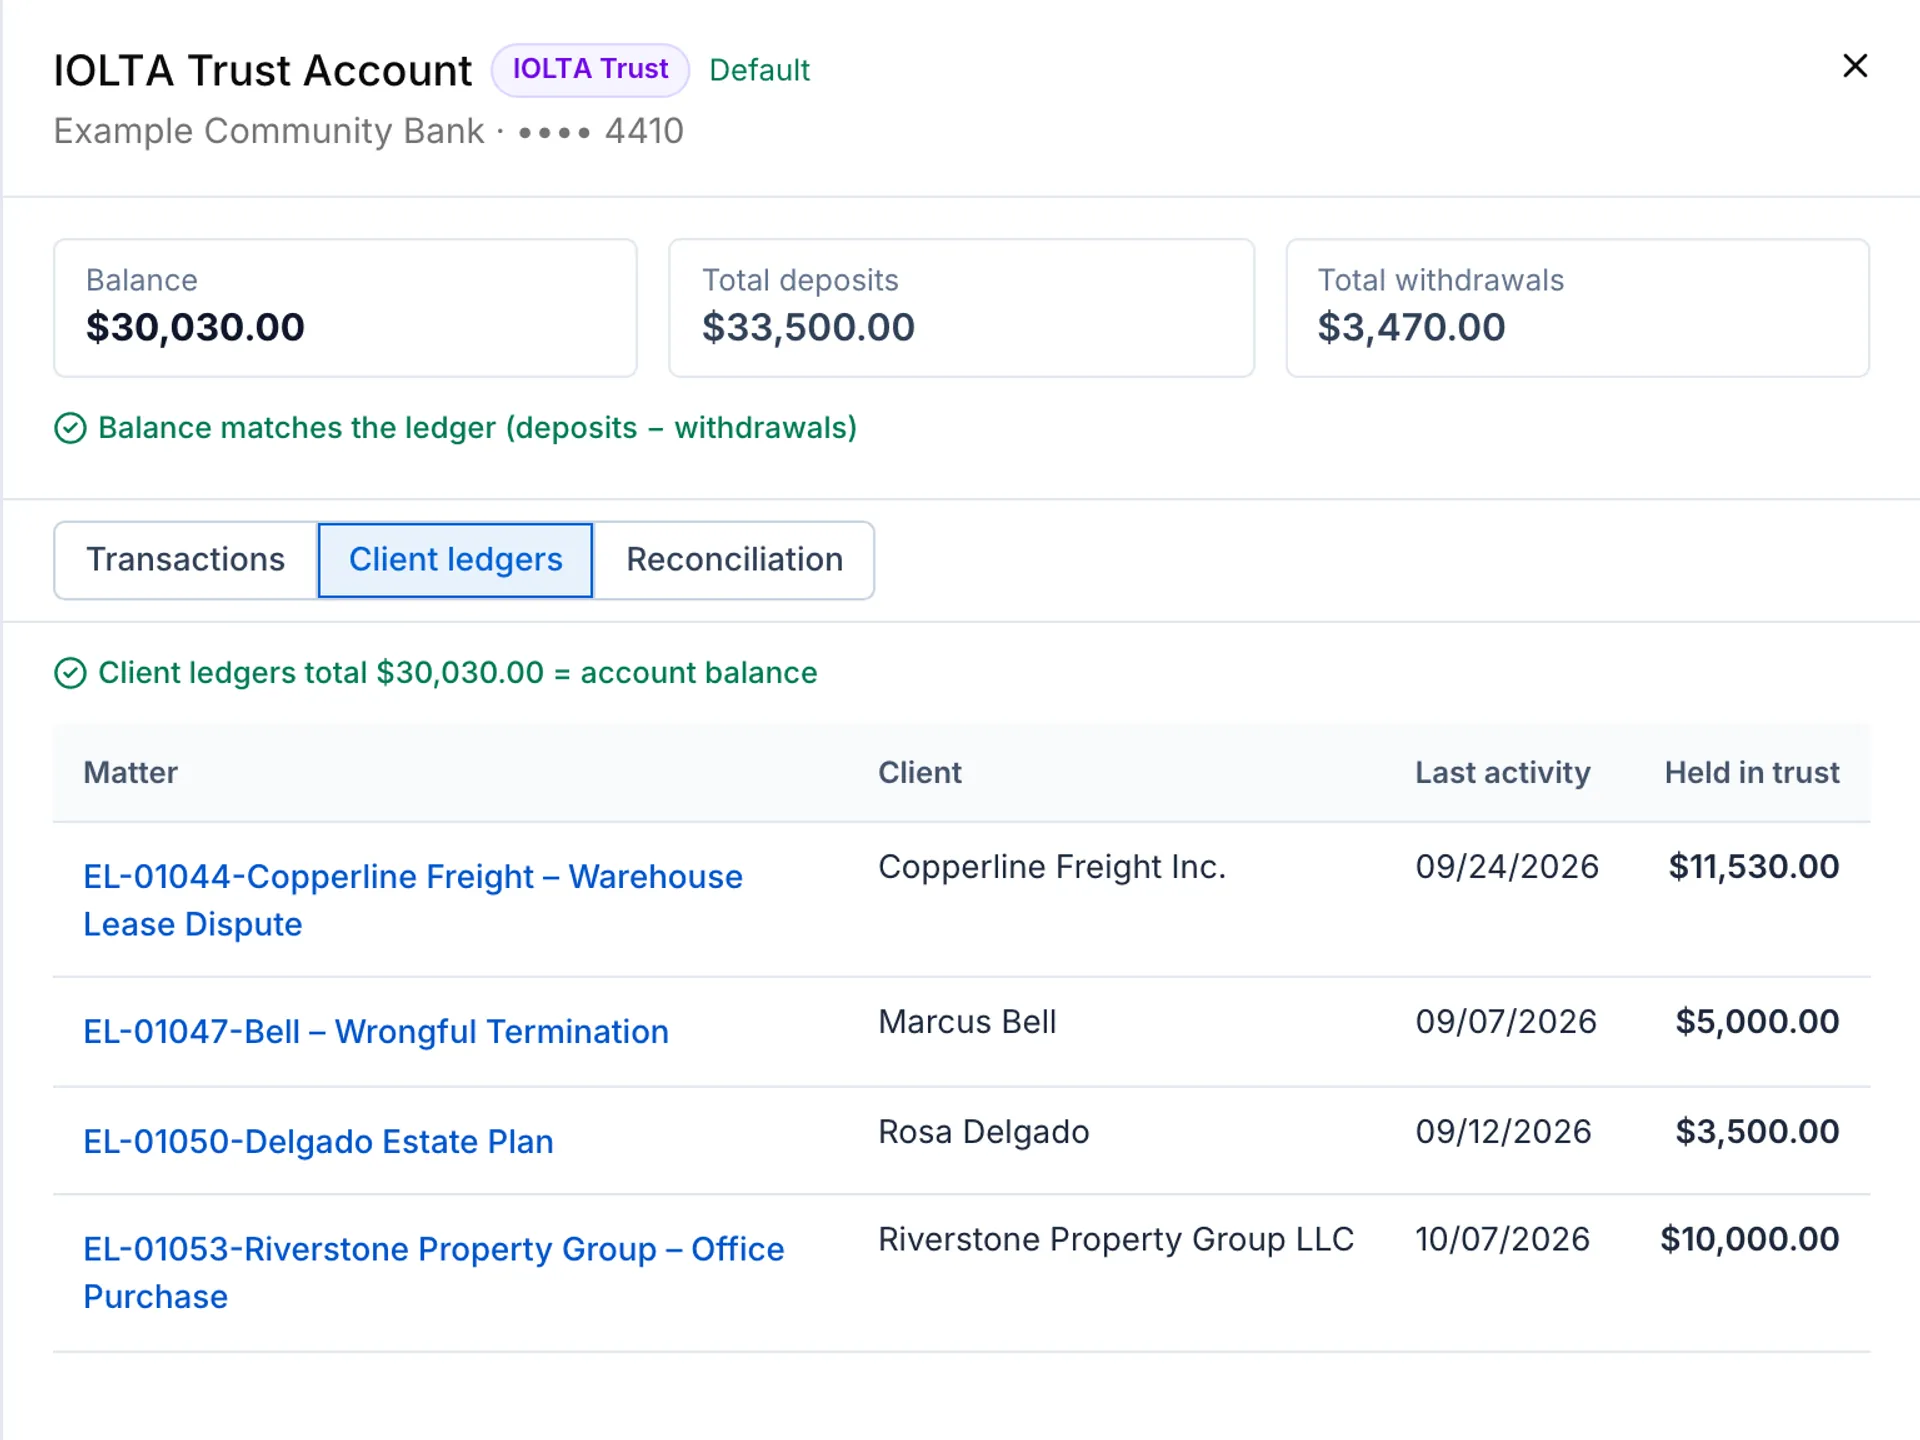Click the Example Community Bank account line
This screenshot has height=1440, width=1920.
coord(368,131)
